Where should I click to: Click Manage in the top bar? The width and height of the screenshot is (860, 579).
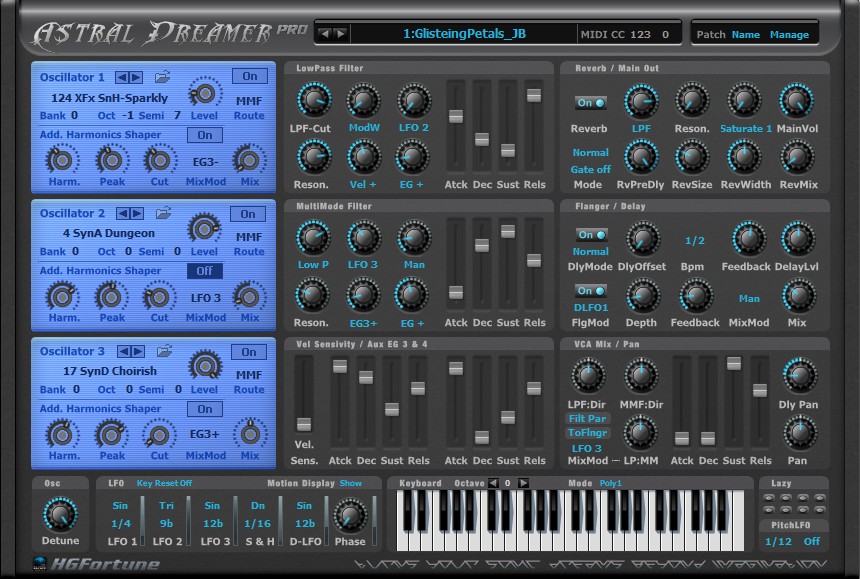coord(790,33)
